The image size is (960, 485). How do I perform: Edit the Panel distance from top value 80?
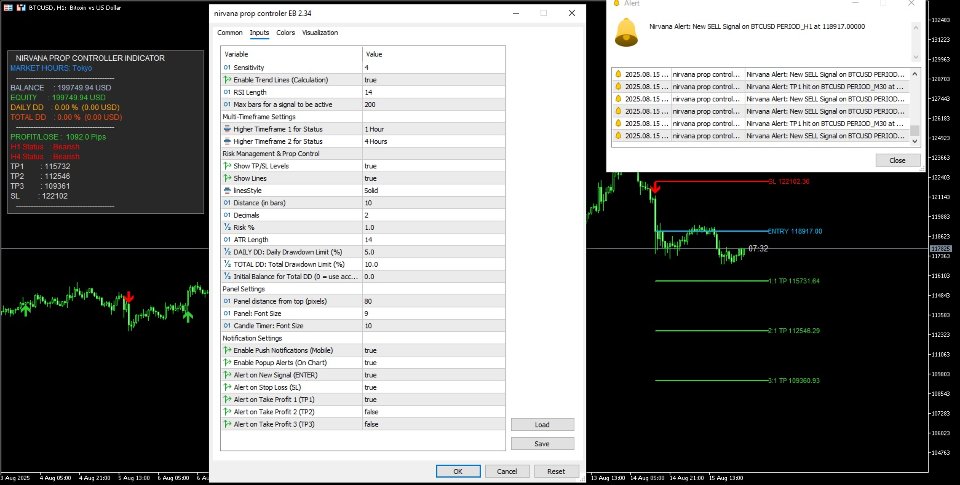click(434, 301)
